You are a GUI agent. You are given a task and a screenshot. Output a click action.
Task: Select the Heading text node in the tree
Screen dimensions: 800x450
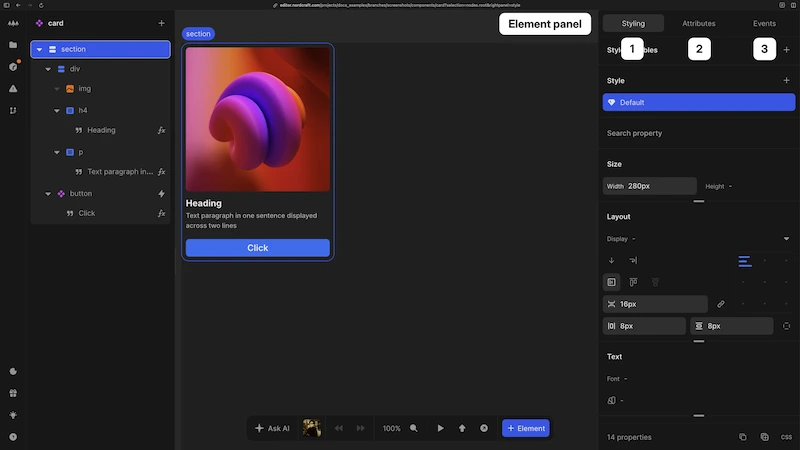pos(101,130)
